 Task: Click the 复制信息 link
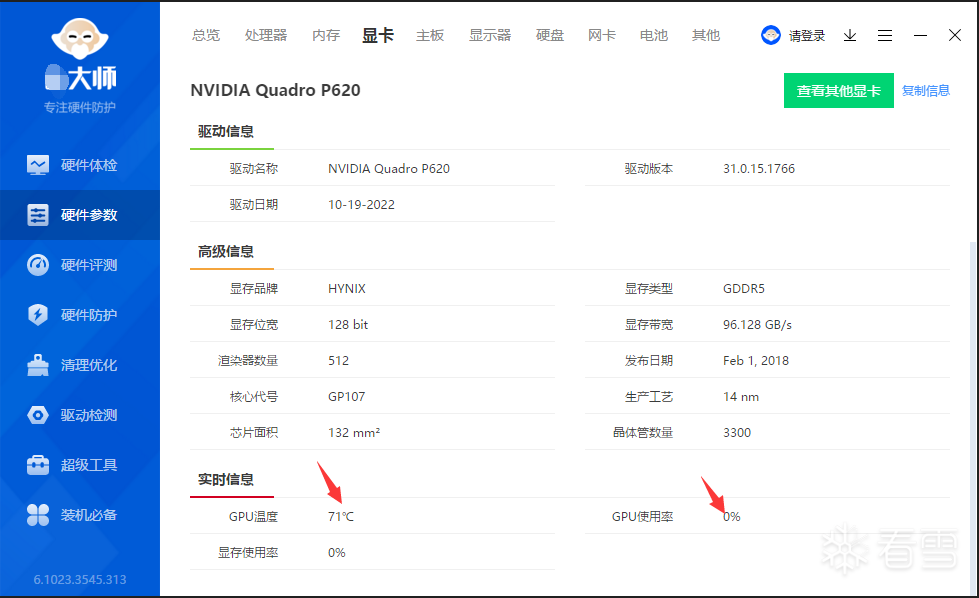[x=926, y=91]
